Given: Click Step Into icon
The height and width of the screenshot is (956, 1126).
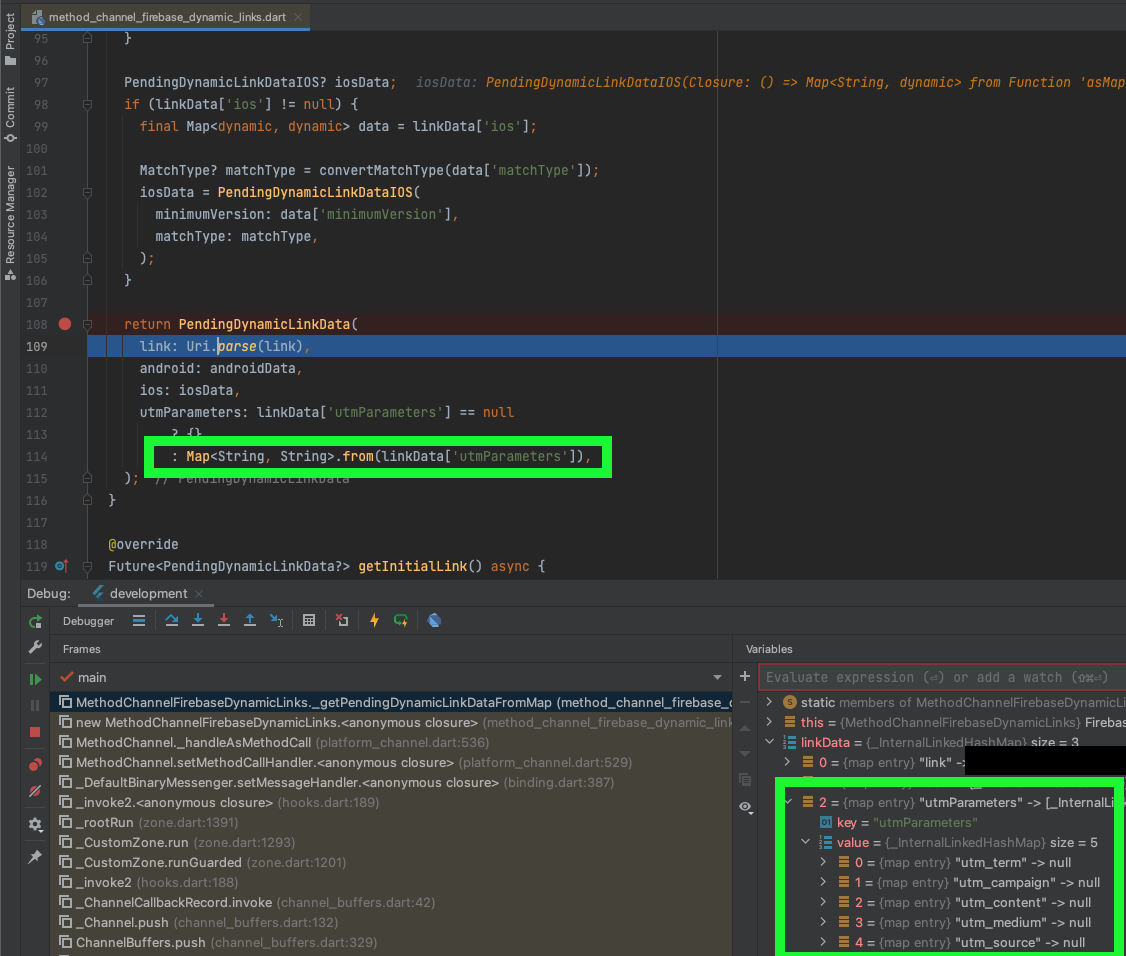Looking at the screenshot, I should [197, 621].
